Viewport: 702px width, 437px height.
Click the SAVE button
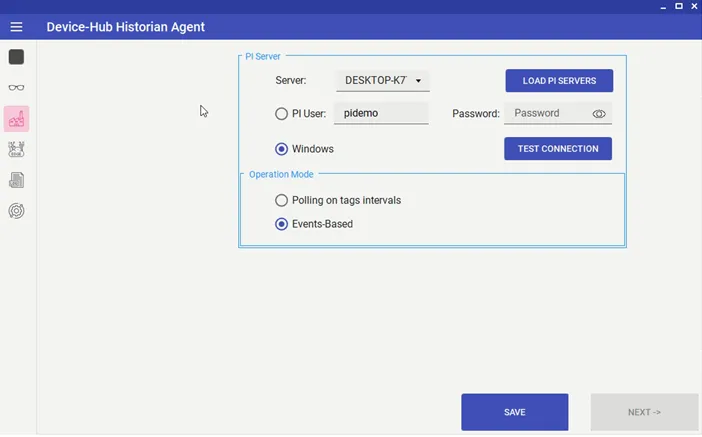[515, 412]
